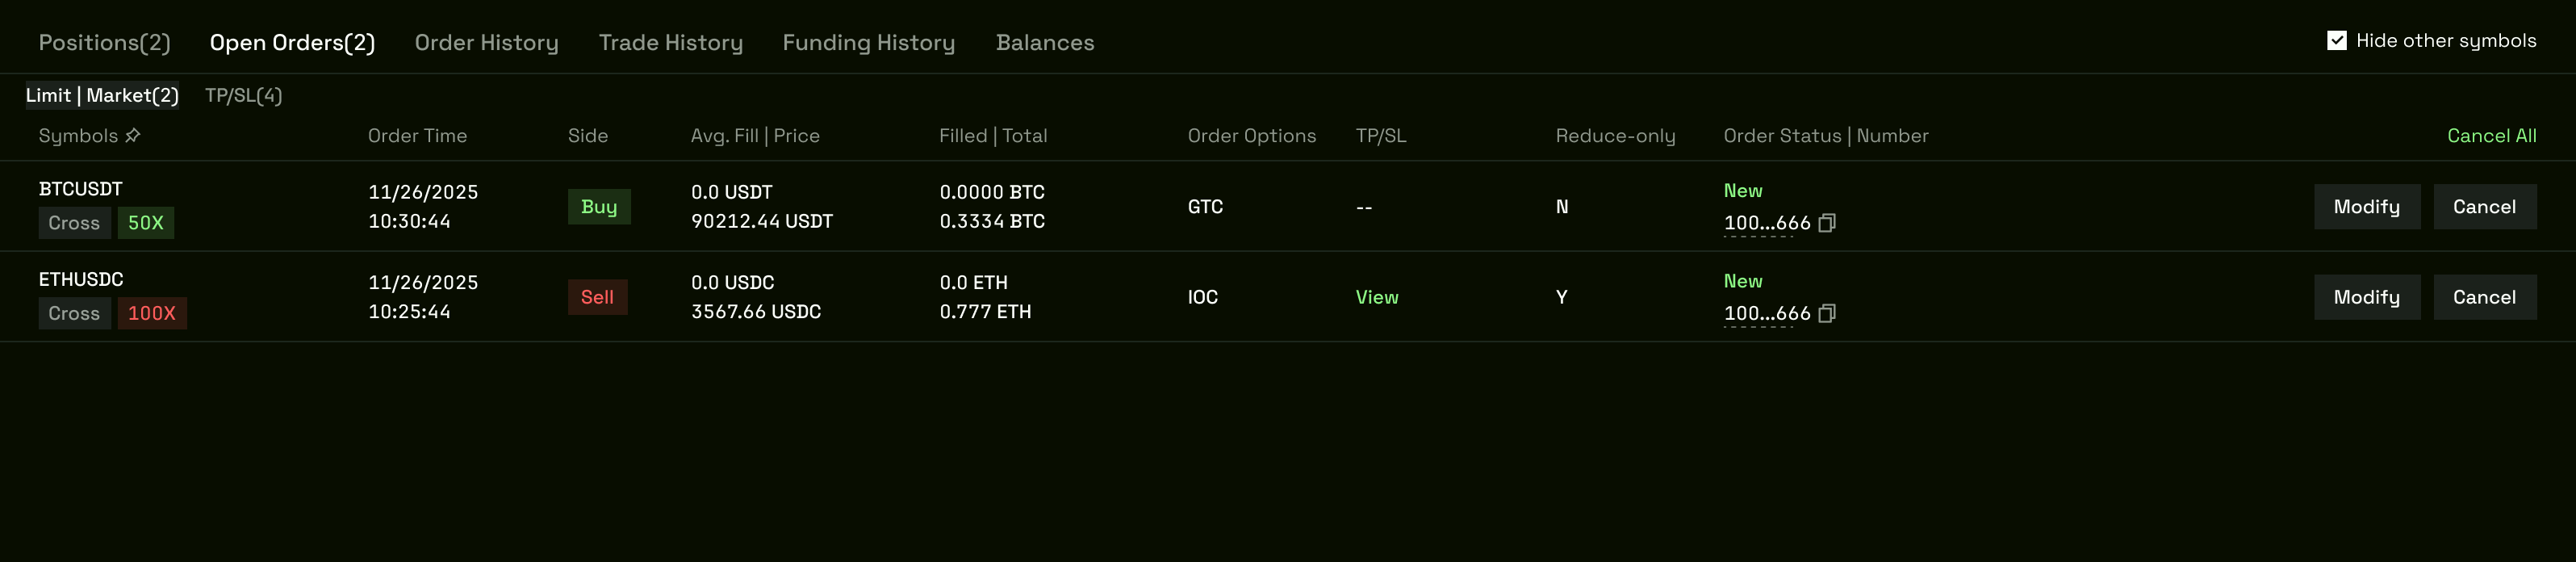This screenshot has height=562, width=2576.
Task: Switch to Order History tab
Action: click(x=486, y=42)
